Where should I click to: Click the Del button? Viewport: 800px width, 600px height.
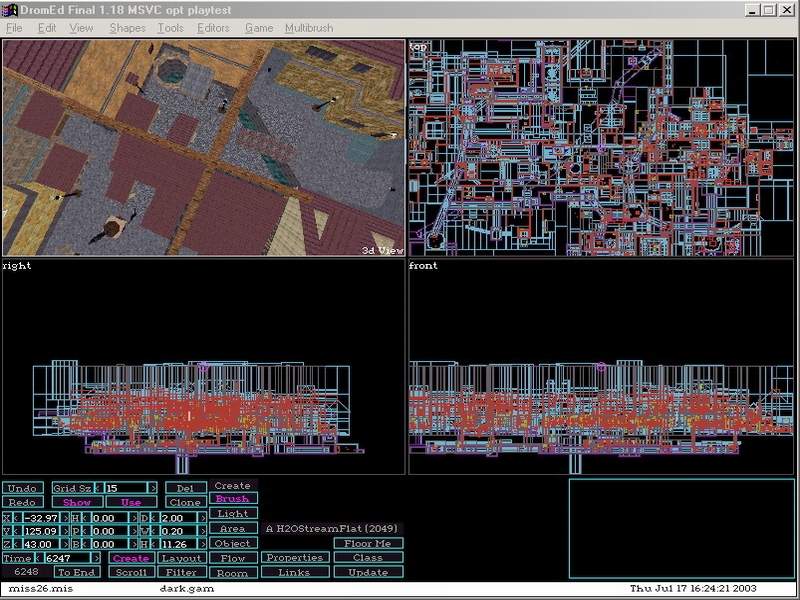[x=185, y=488]
